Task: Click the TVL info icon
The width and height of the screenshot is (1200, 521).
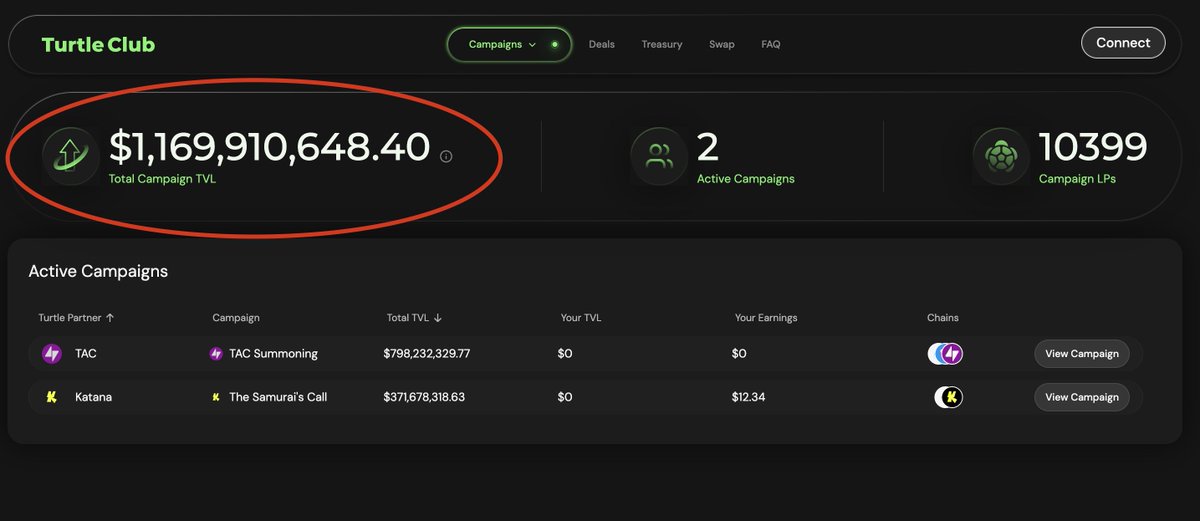Action: click(446, 156)
